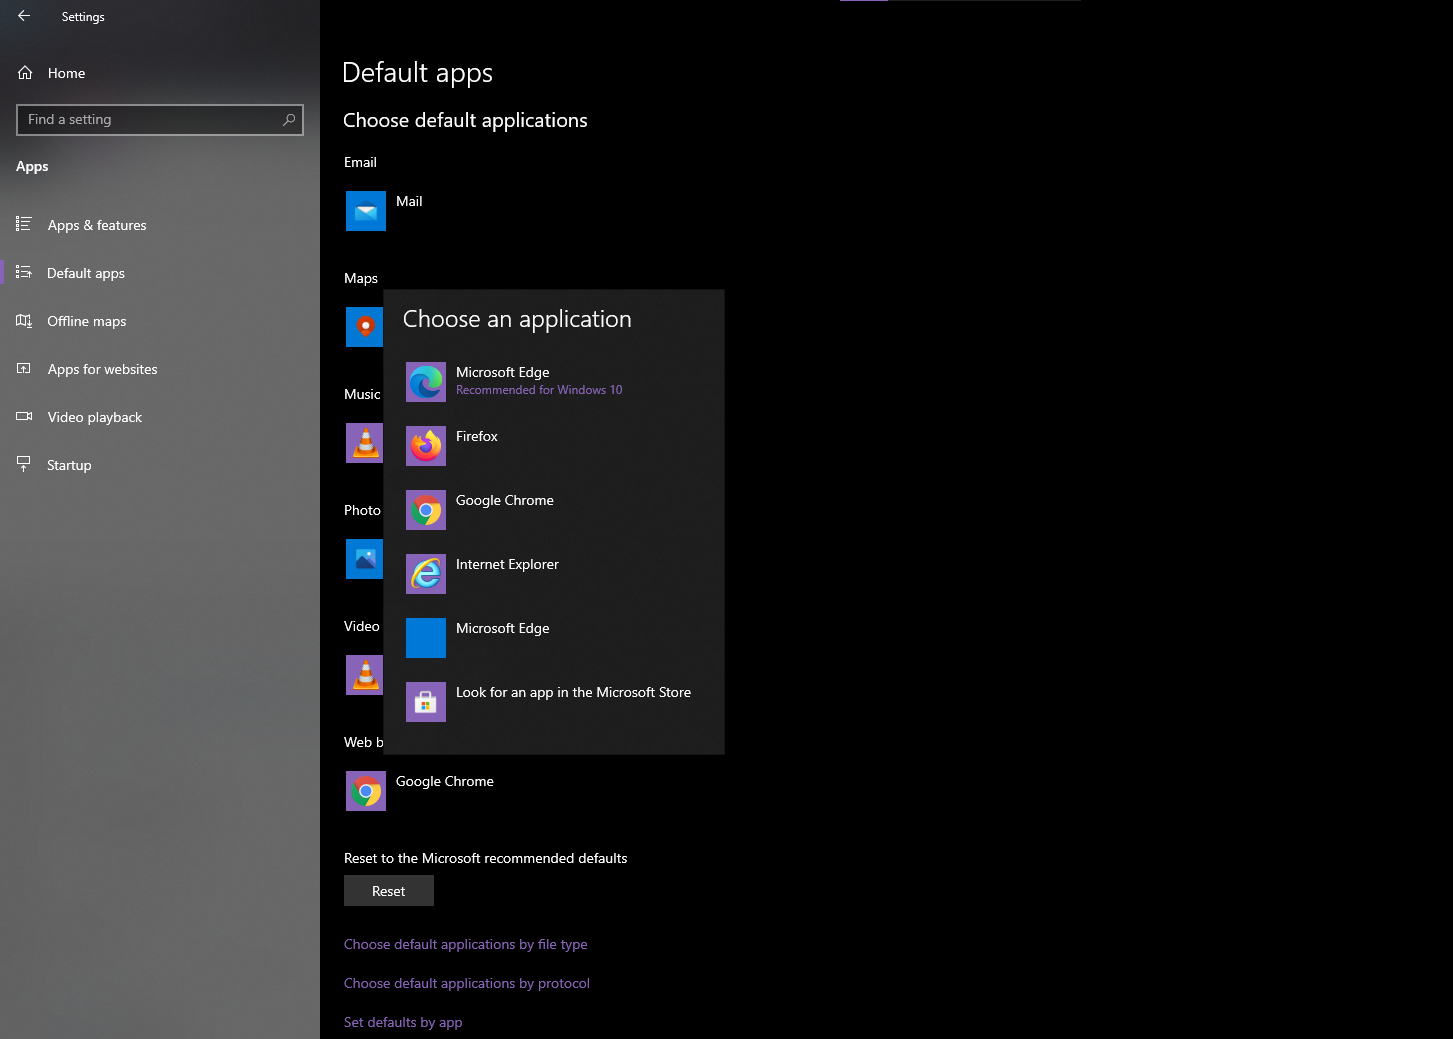
Task: Open the VLC icon under Music player
Action: pos(365,443)
